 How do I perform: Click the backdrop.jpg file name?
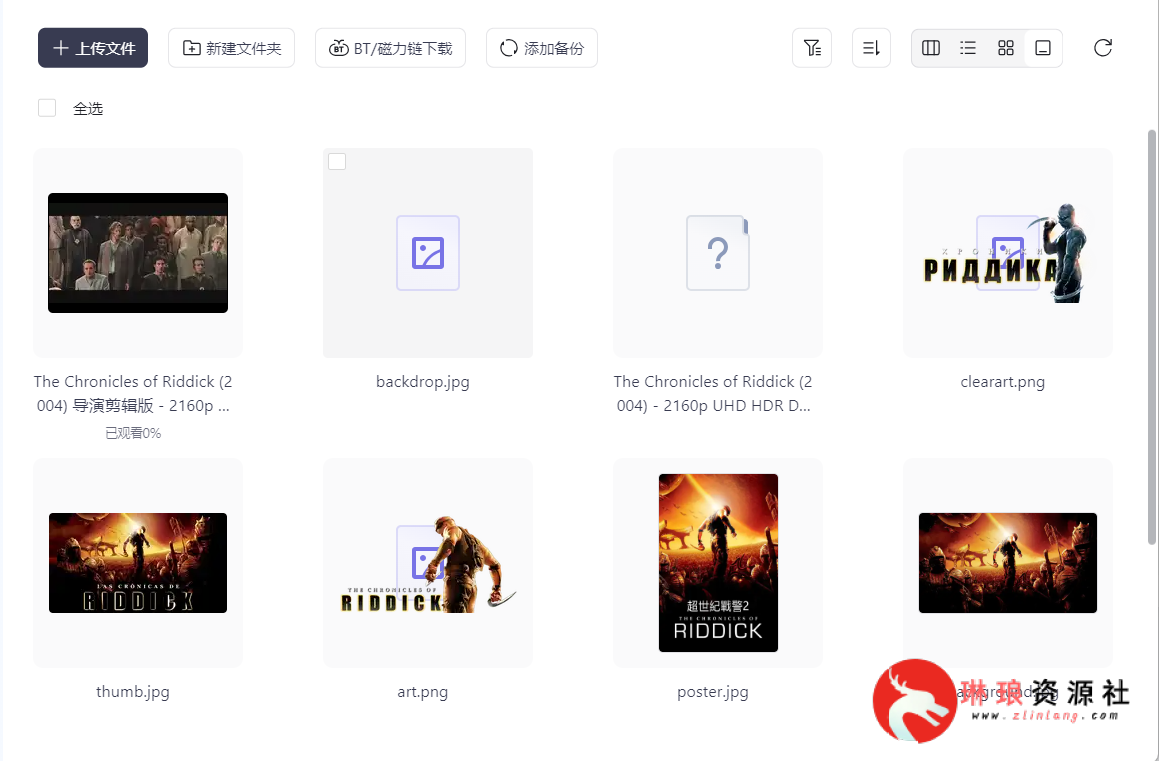(423, 382)
